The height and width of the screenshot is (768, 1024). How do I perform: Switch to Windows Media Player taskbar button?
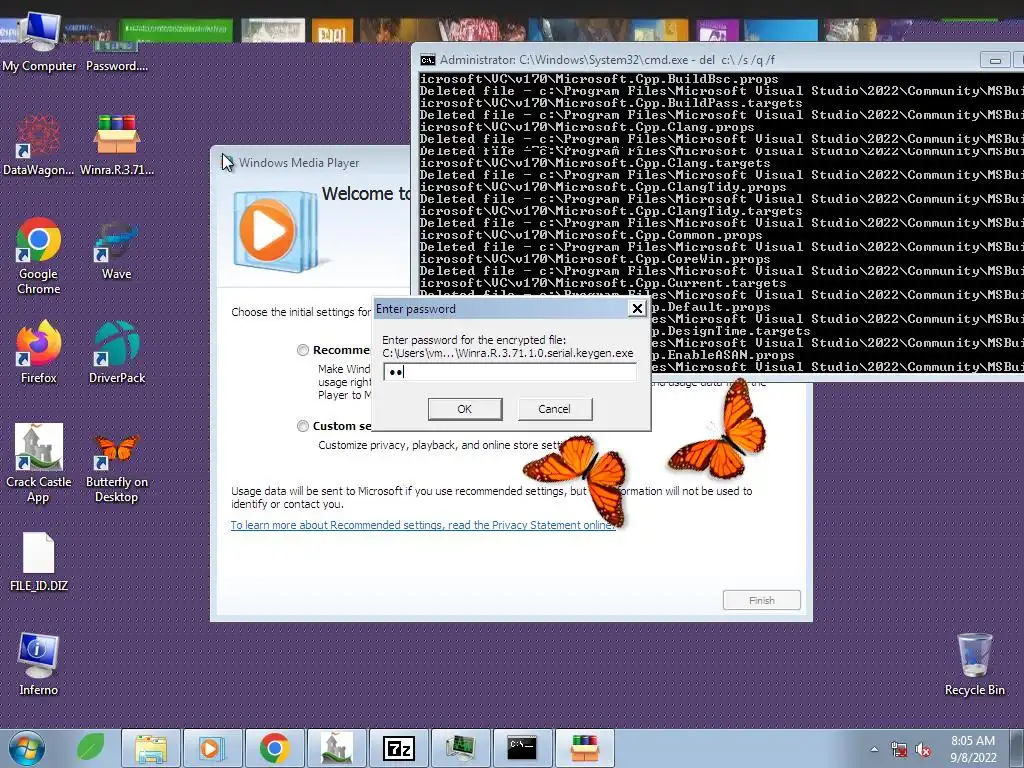tap(212, 748)
